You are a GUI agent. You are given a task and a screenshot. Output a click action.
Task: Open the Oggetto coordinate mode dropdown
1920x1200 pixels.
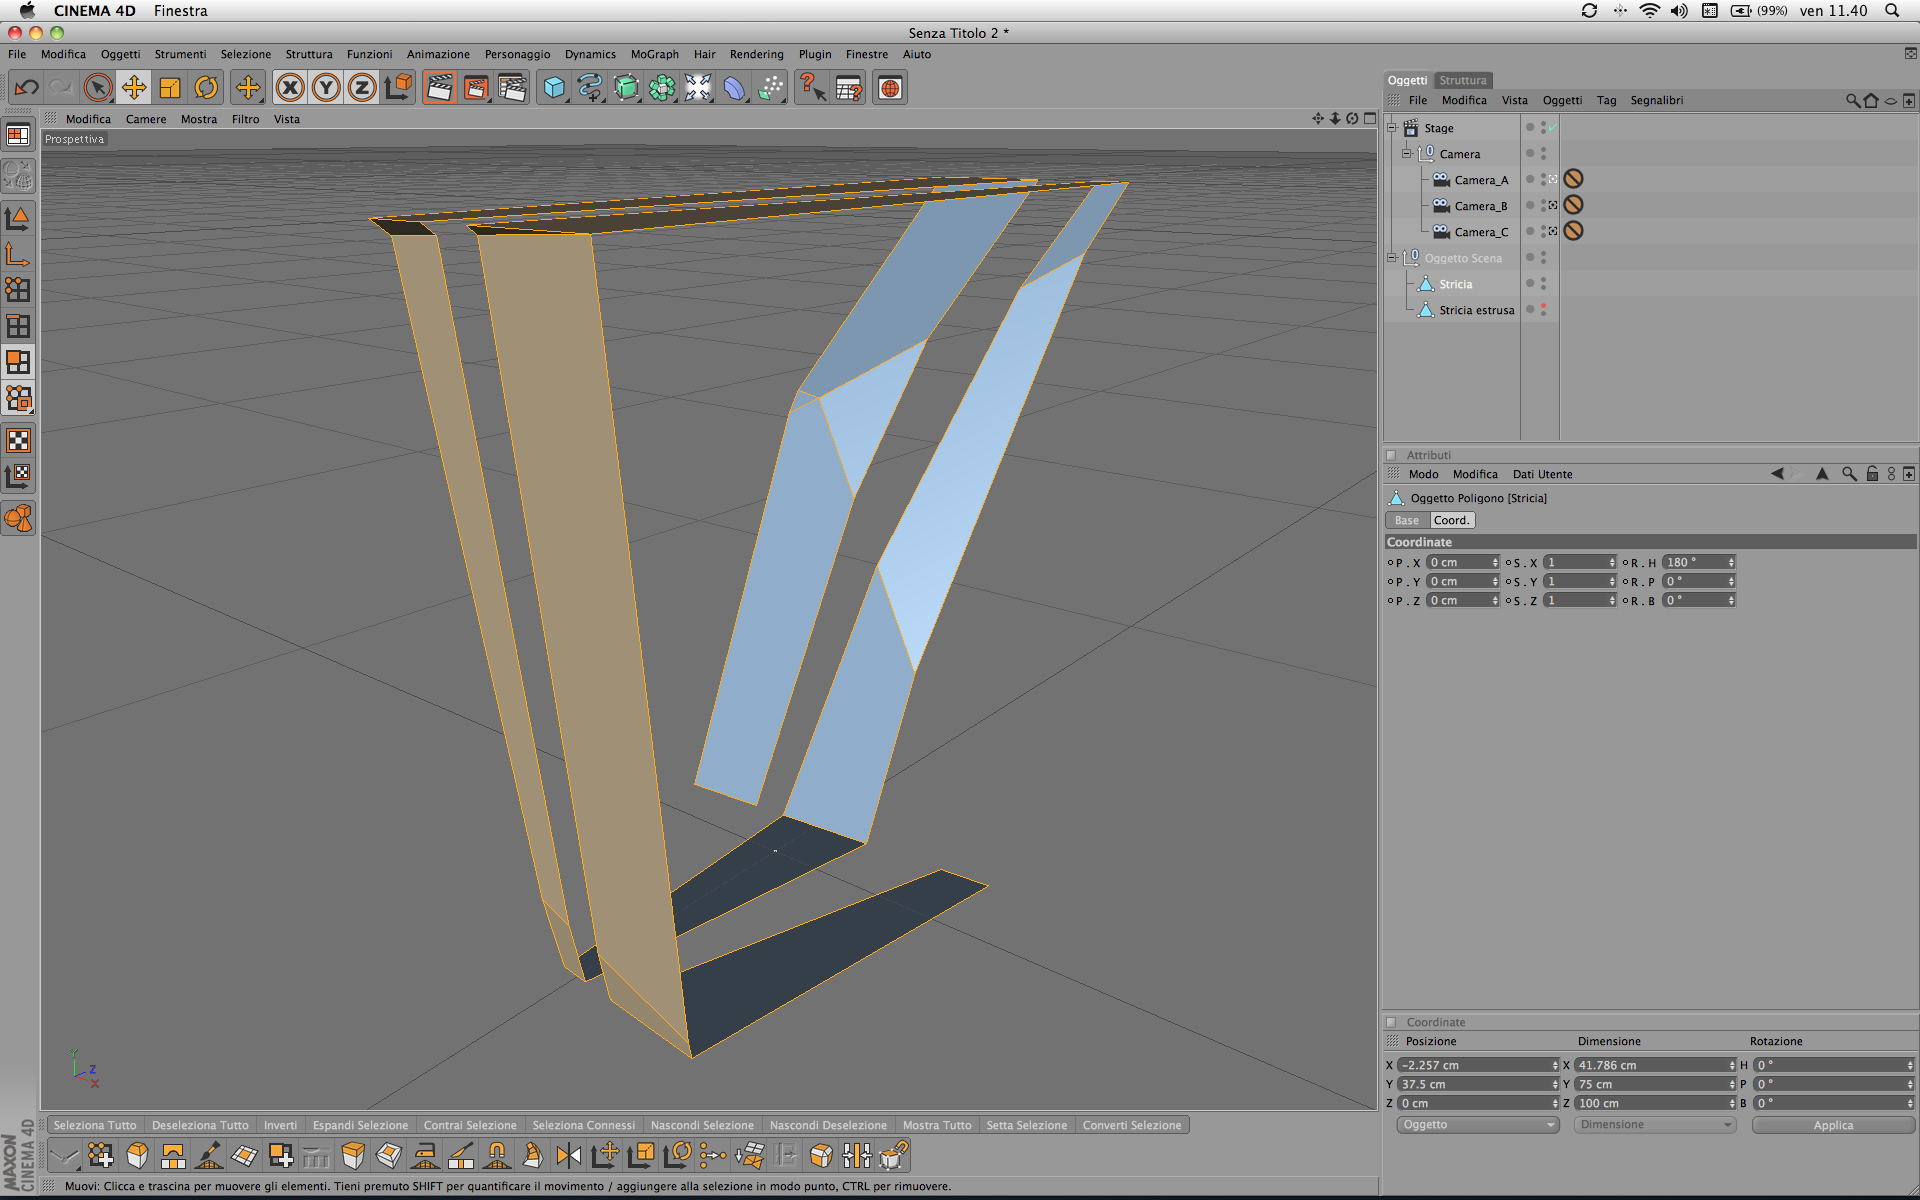click(x=1477, y=1125)
